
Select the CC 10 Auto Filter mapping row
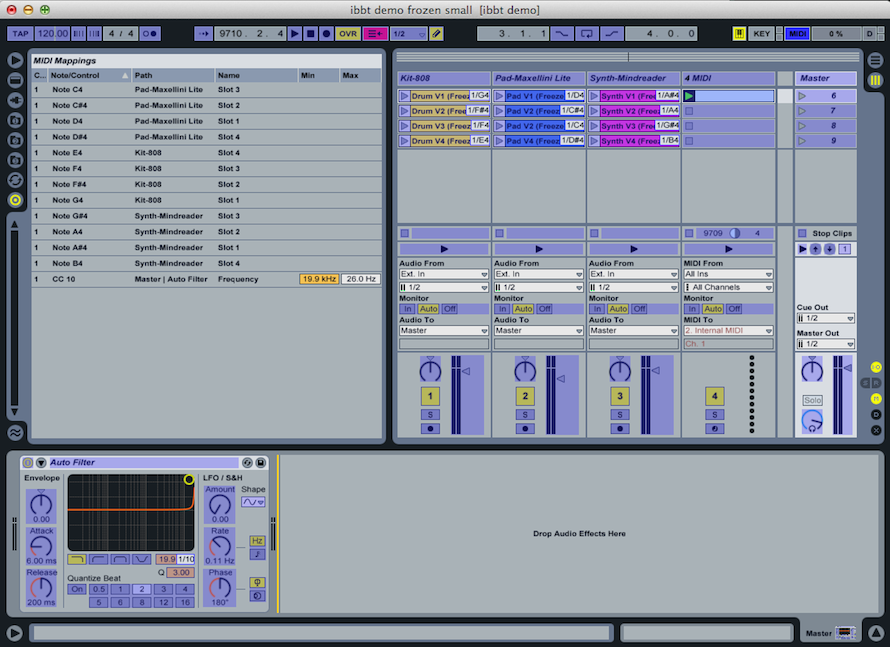(150, 279)
